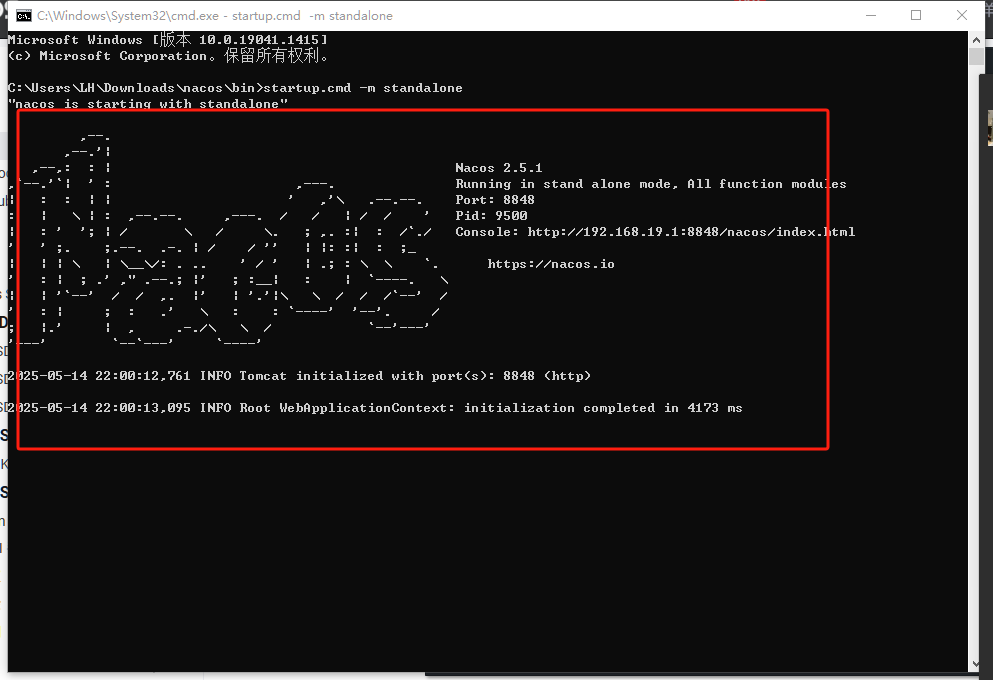Click the https://nacos.io address text
This screenshot has width=993, height=680.
pyautogui.click(x=551, y=264)
